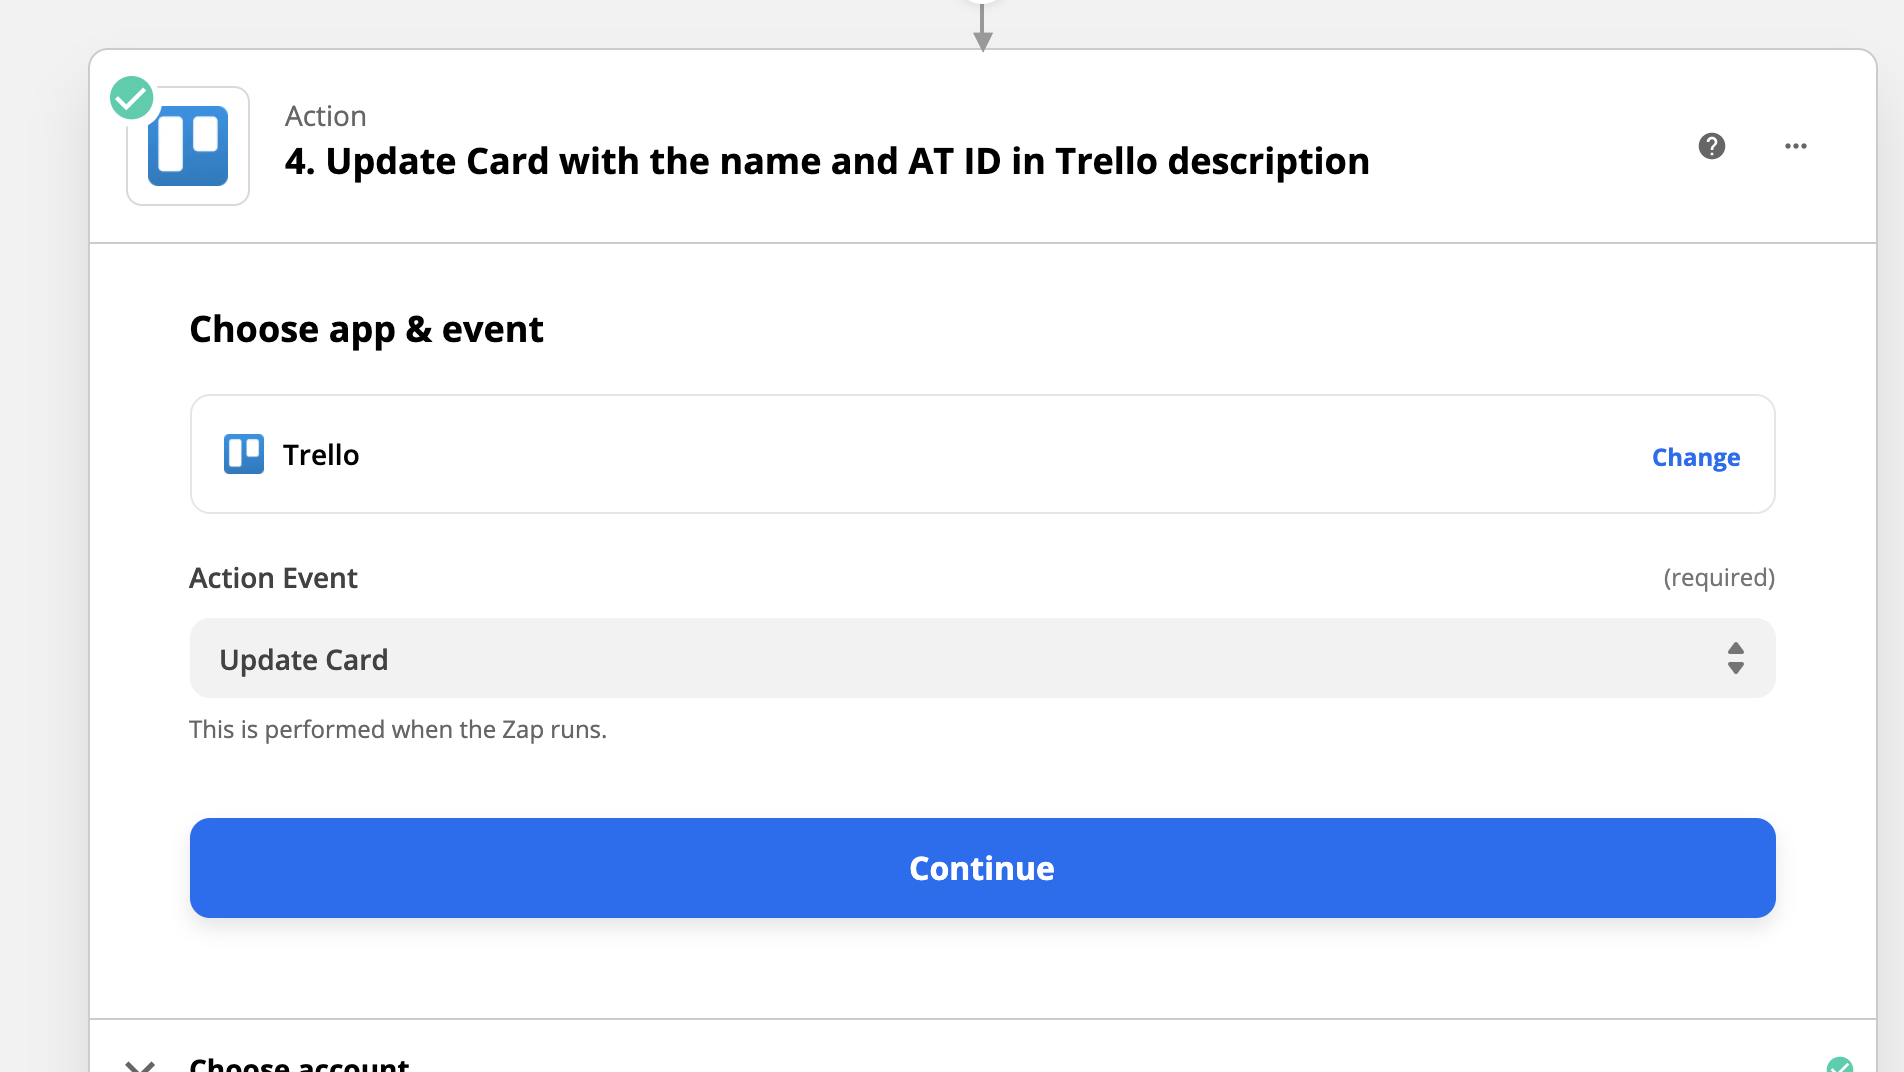Open the Action Event dropdown arrows
Screen dimensions: 1904x1072
pos(1736,658)
